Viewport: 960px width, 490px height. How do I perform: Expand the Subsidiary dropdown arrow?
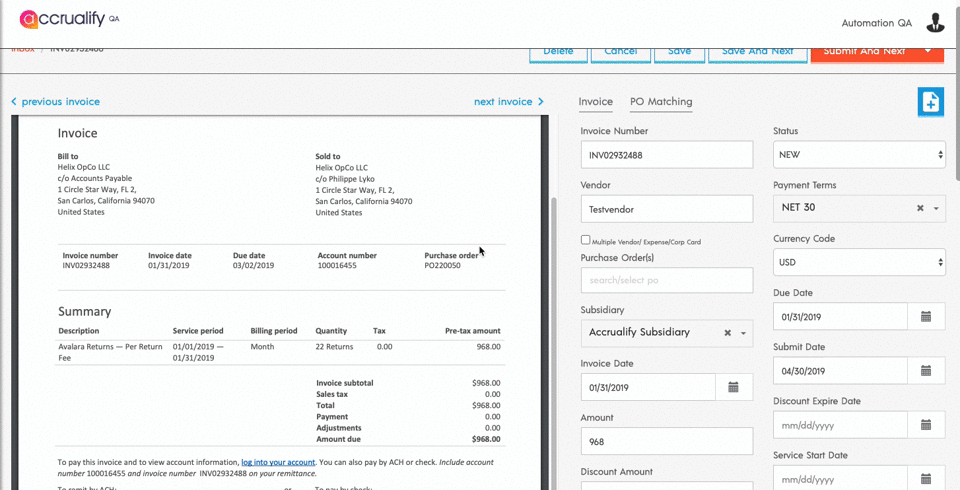click(x=744, y=334)
